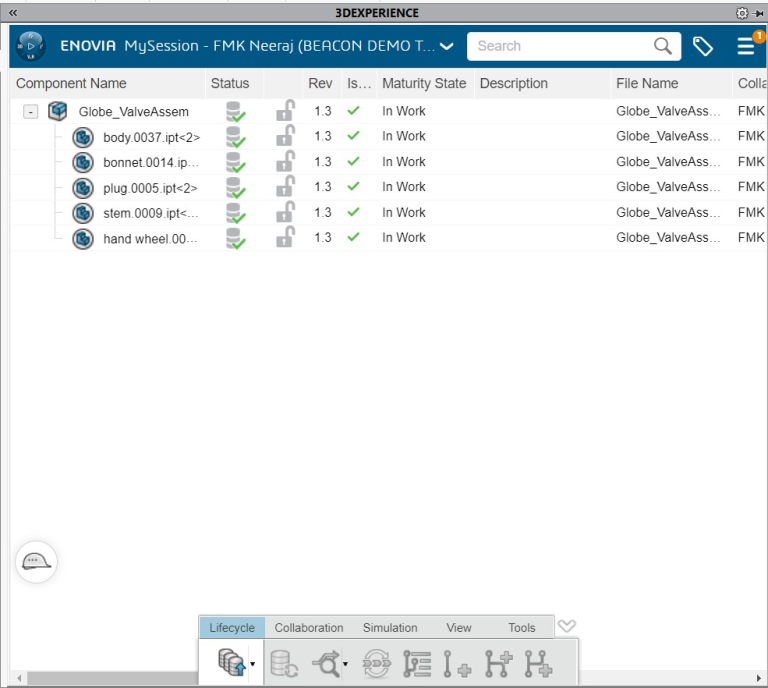Click Rev 1.3 in the bonnet.0014 row
The width and height of the screenshot is (768, 688).
click(x=323, y=162)
